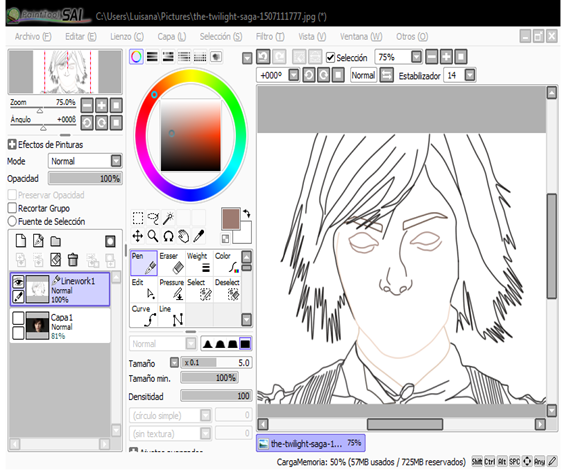Select the Rotate view tool
The width and height of the screenshot is (566, 476).
[x=169, y=236]
